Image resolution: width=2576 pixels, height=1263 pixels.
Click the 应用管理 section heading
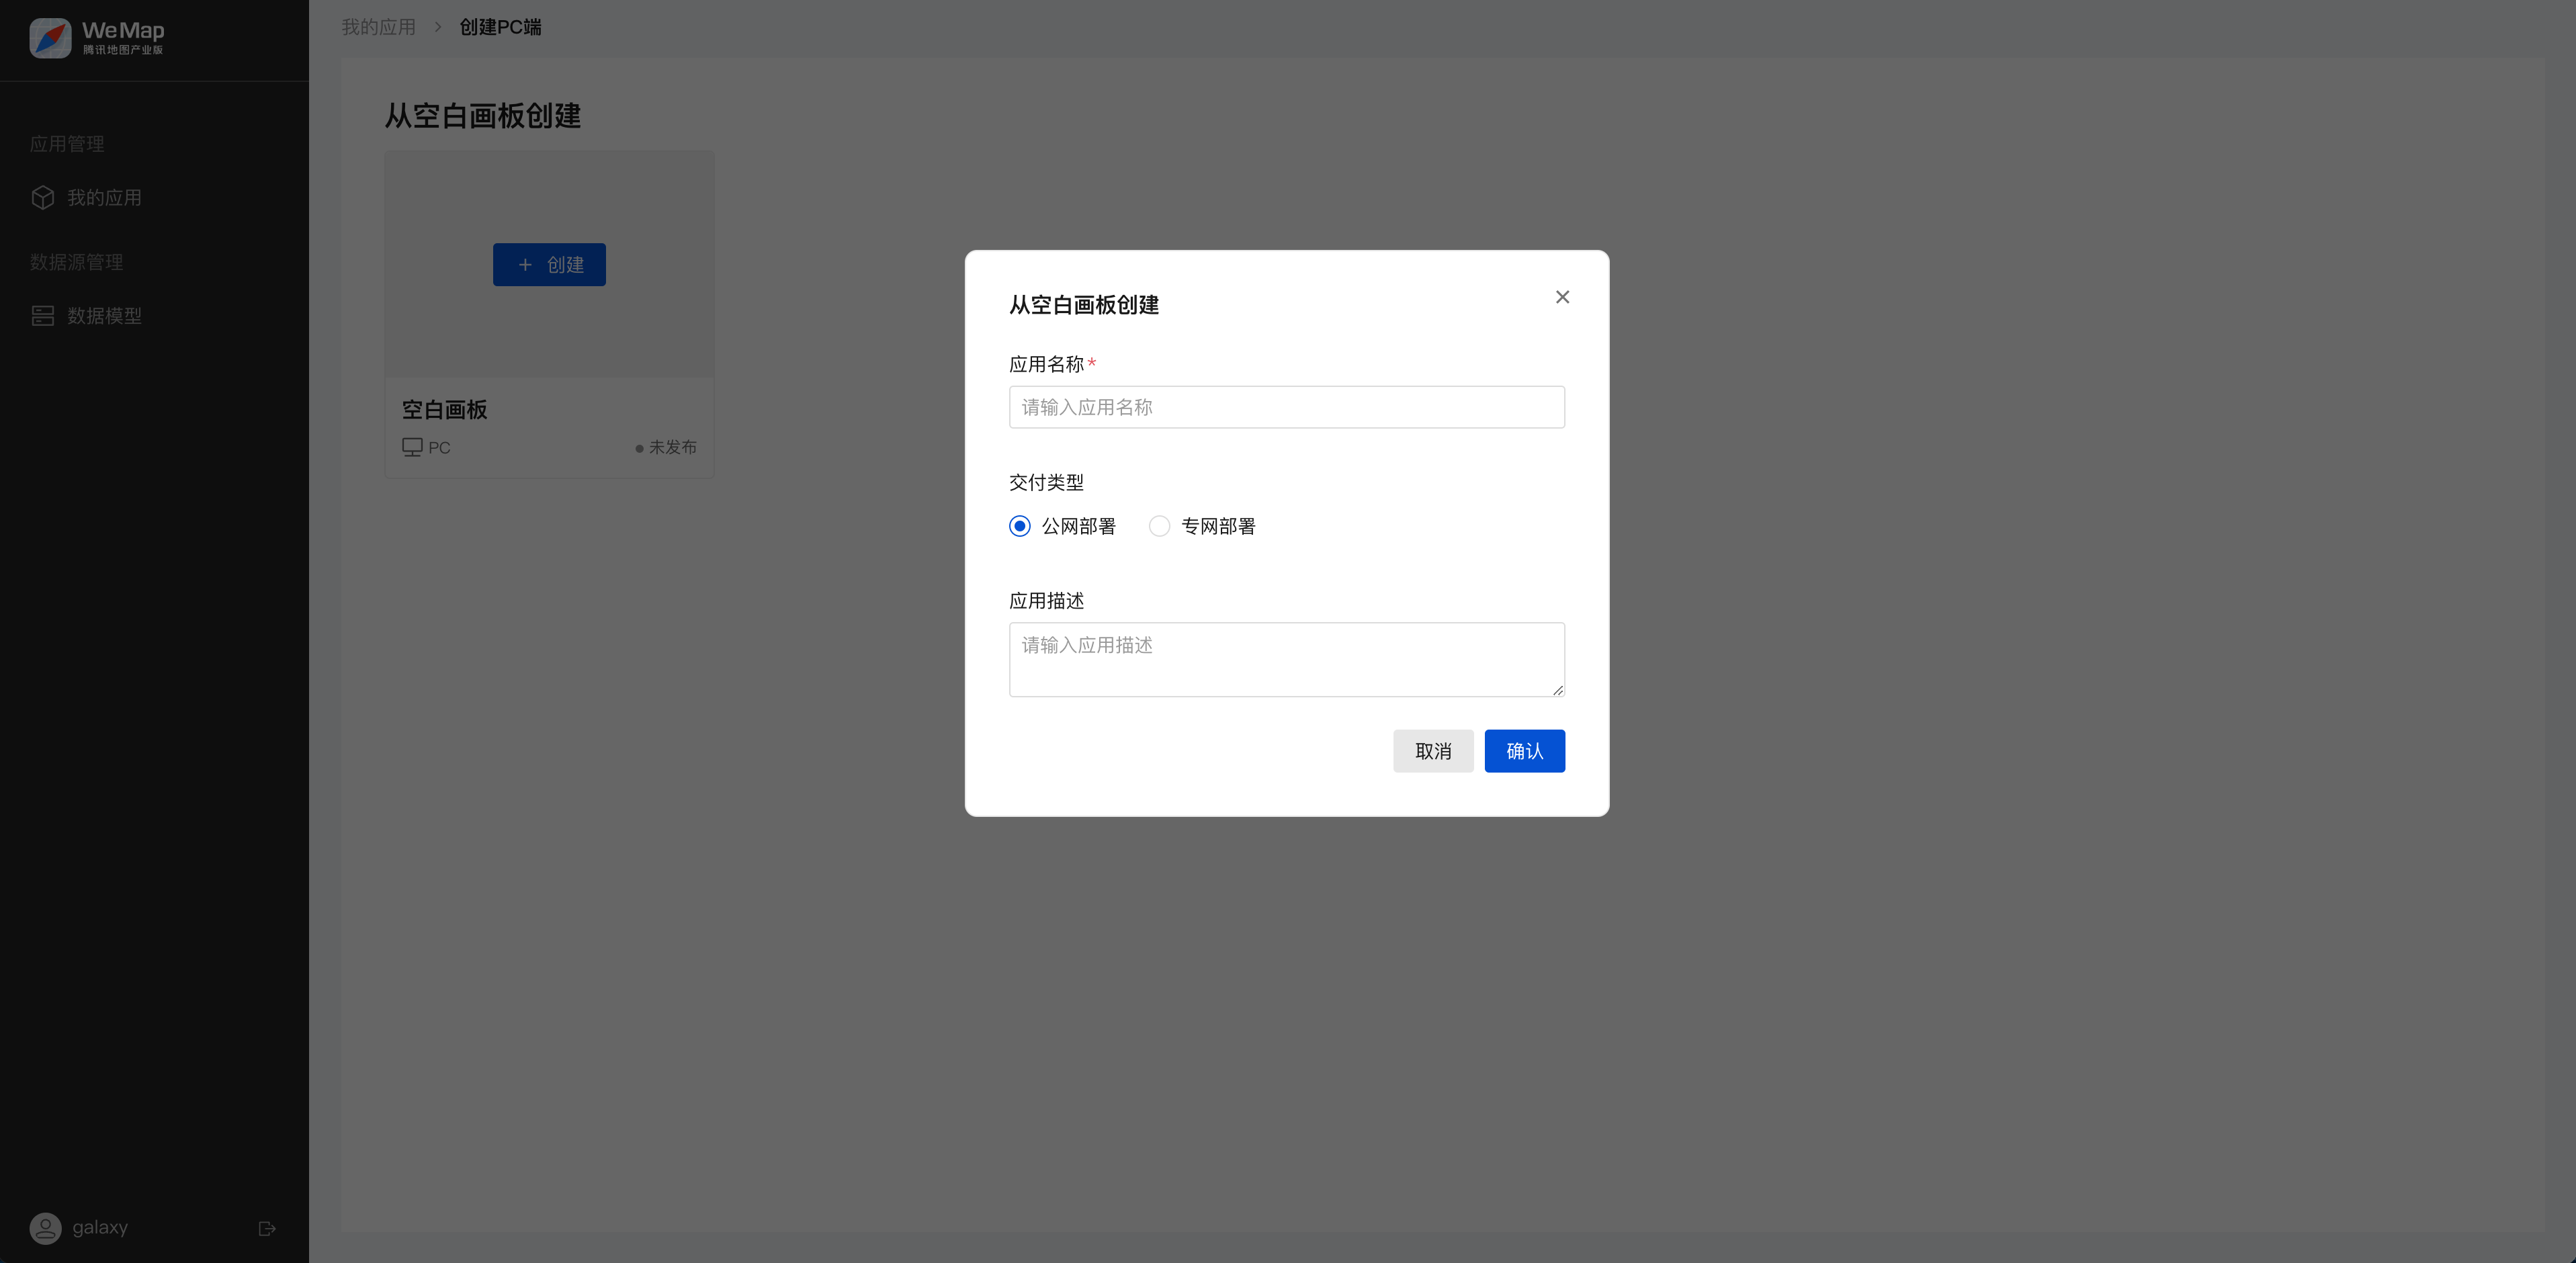pos(67,144)
